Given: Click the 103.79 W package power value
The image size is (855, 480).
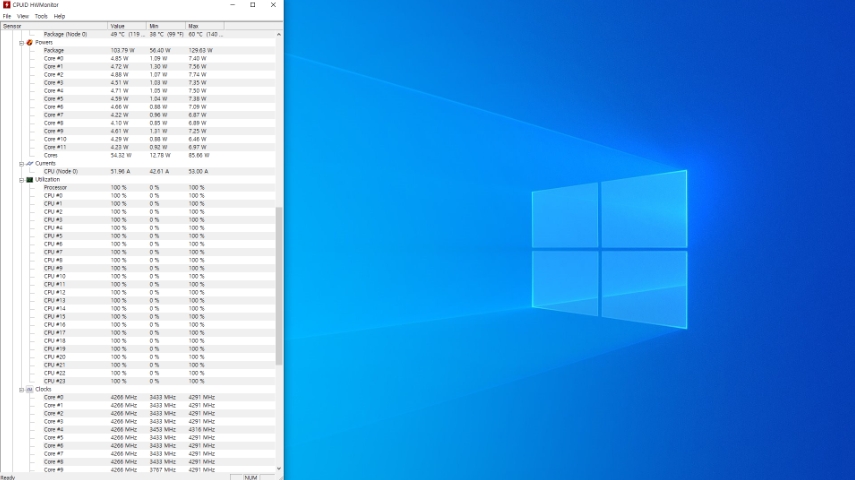Looking at the screenshot, I should coord(122,50).
